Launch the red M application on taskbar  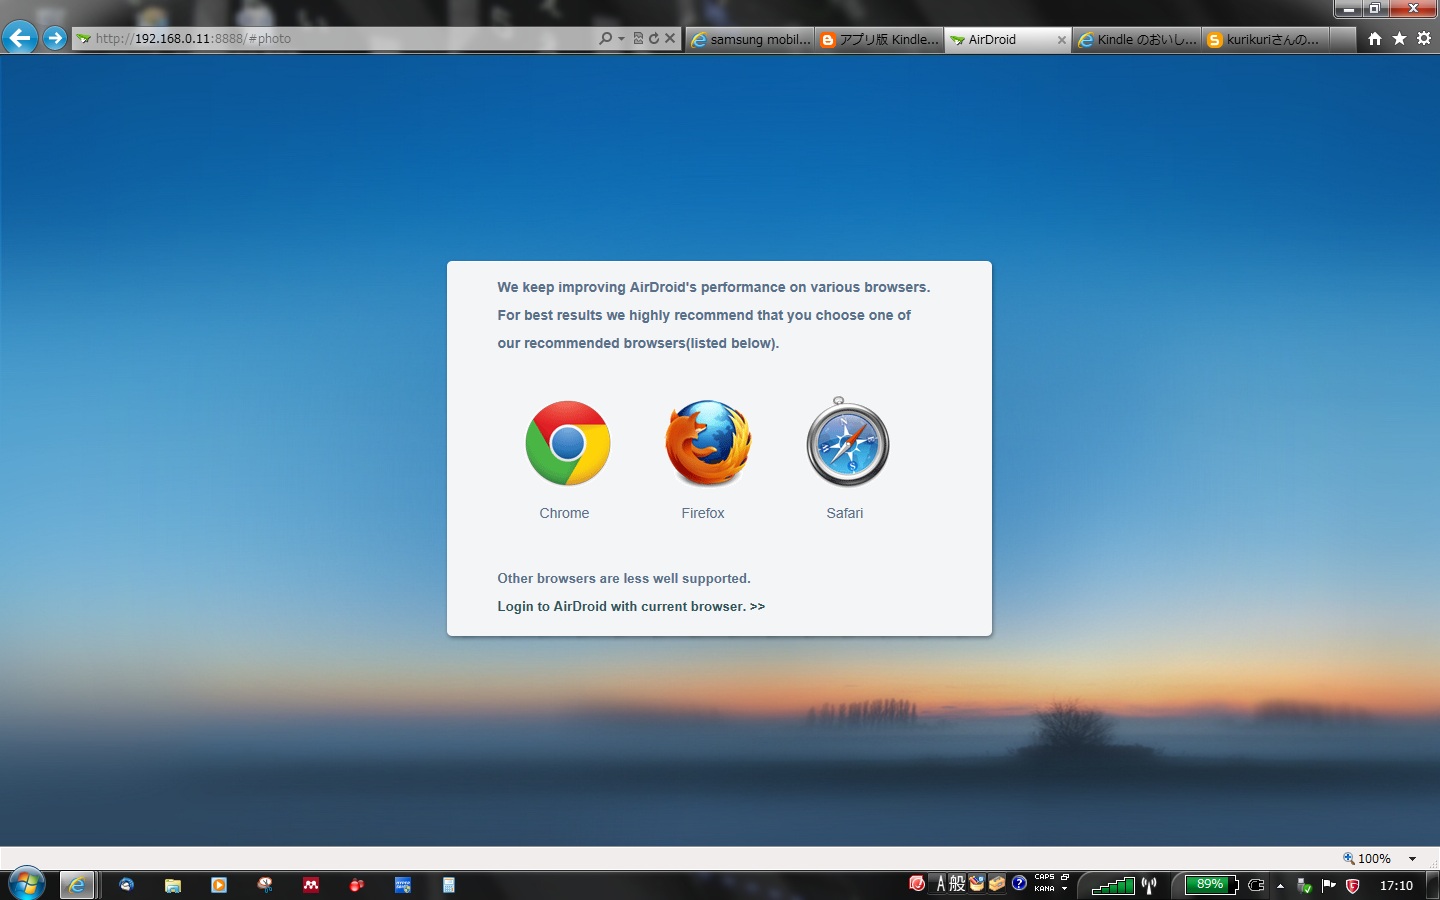point(311,885)
